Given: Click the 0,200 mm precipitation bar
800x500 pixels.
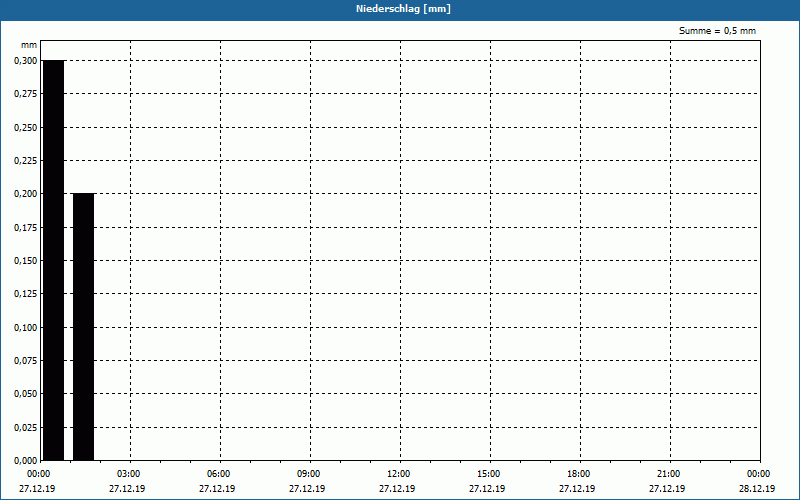Looking at the screenshot, I should click(84, 327).
